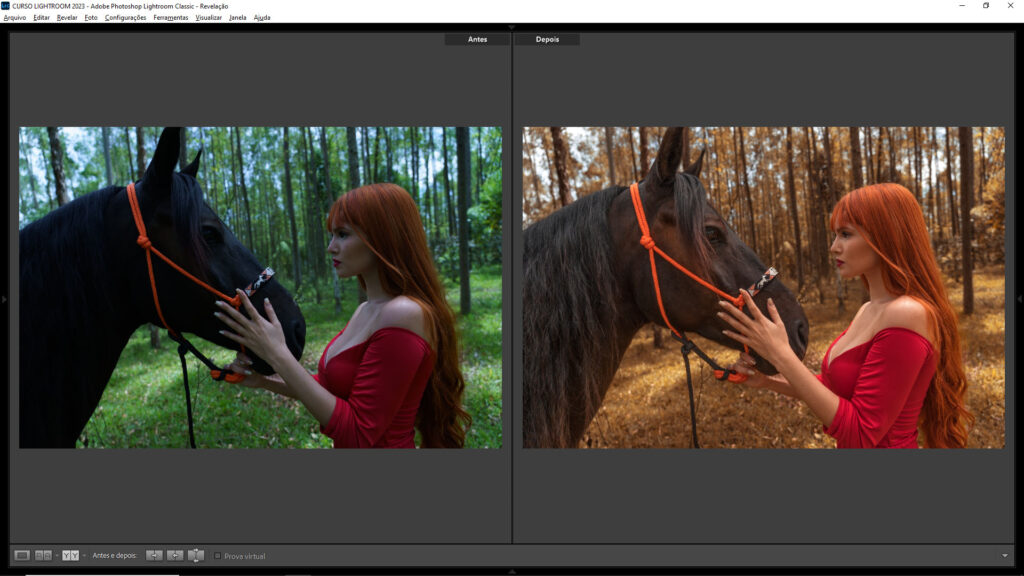The width and height of the screenshot is (1024, 576).
Task: Show the top module picker panel
Action: [512, 27]
